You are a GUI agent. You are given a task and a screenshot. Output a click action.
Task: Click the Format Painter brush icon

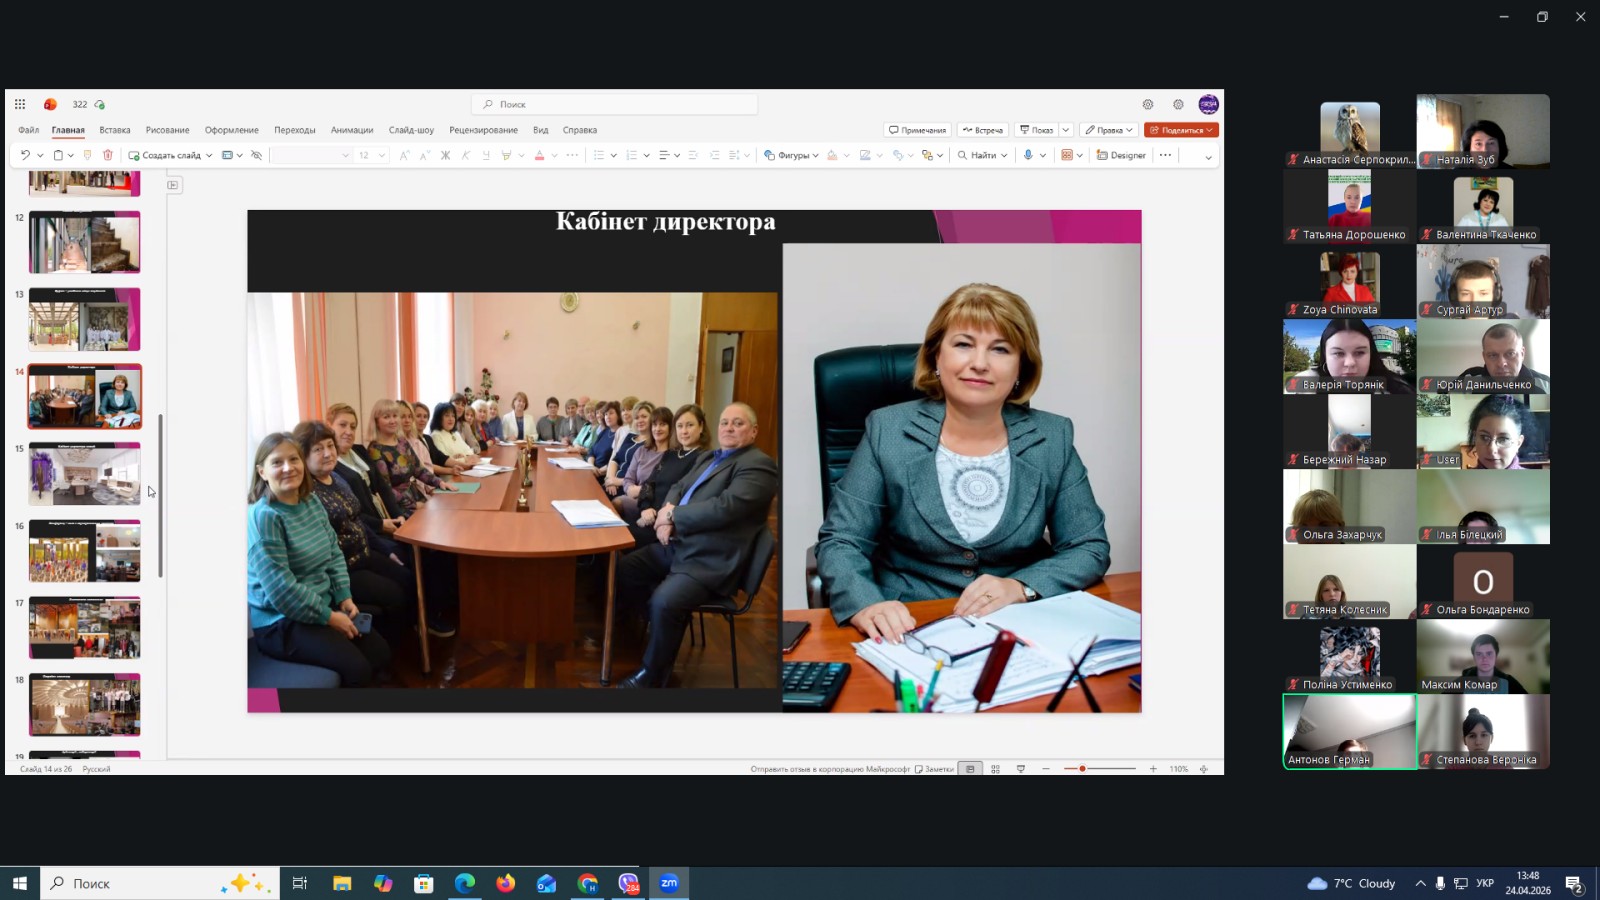click(x=88, y=155)
